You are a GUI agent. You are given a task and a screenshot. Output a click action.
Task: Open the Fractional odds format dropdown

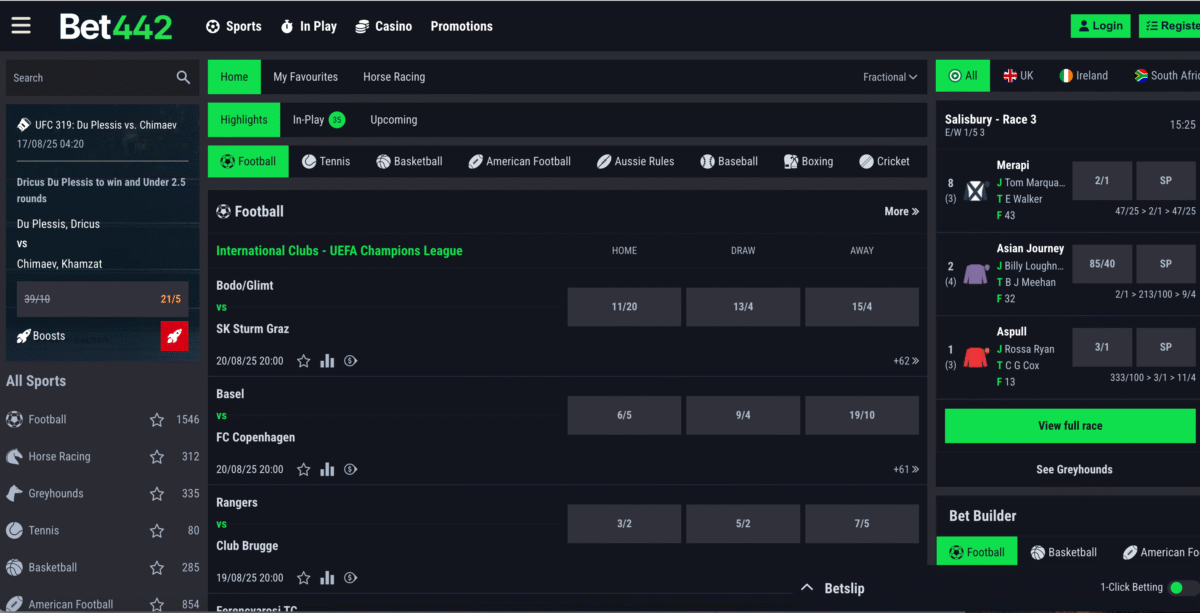coord(890,77)
